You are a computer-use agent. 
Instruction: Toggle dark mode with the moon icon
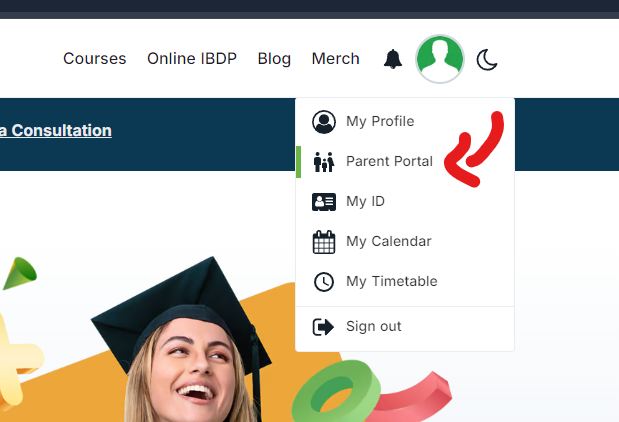pos(487,60)
